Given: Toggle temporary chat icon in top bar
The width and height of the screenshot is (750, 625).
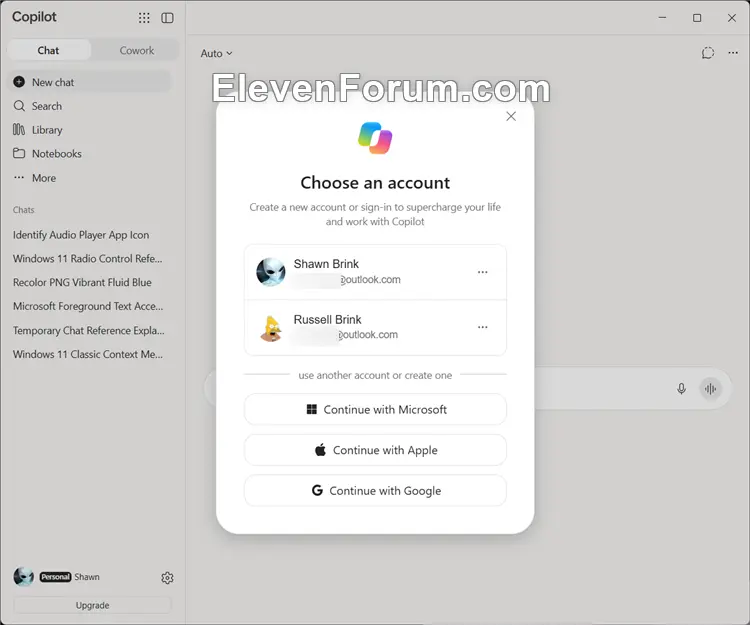Looking at the screenshot, I should (708, 53).
